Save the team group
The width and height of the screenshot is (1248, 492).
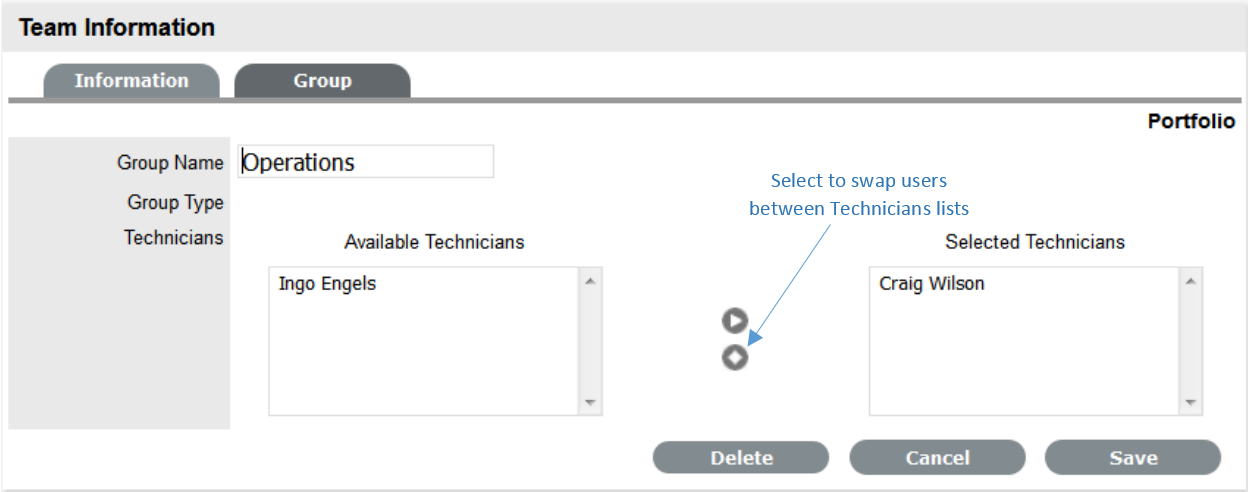1133,458
